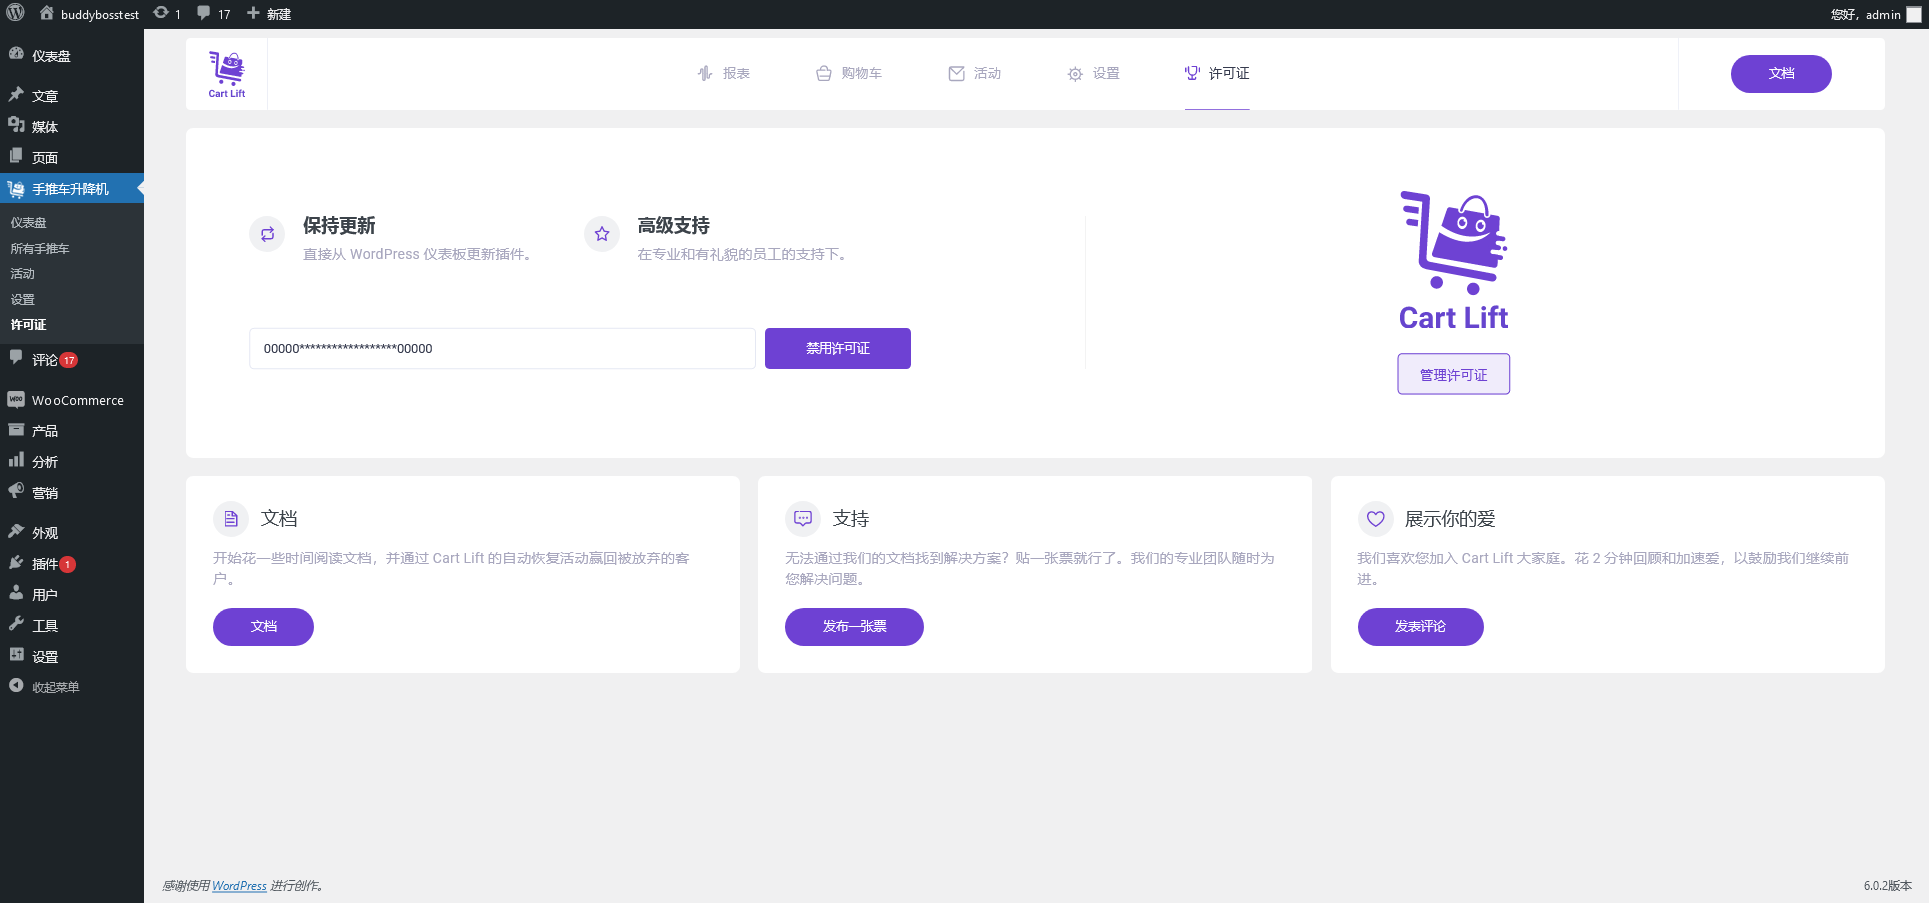Click the 插件 update badge showing 1
The width and height of the screenshot is (1929, 903).
(x=67, y=564)
